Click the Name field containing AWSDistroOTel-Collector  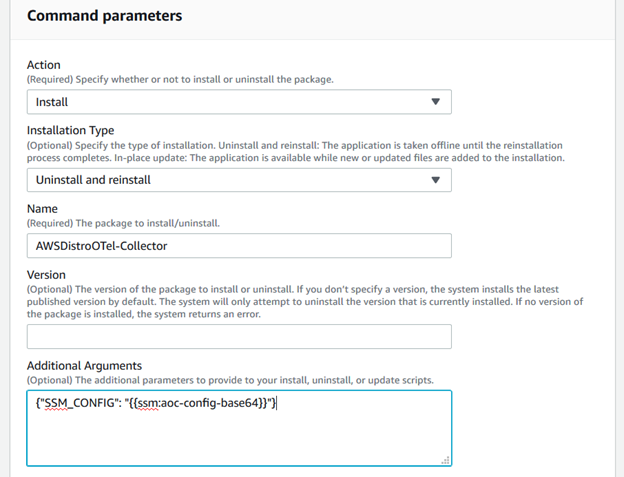(x=238, y=246)
